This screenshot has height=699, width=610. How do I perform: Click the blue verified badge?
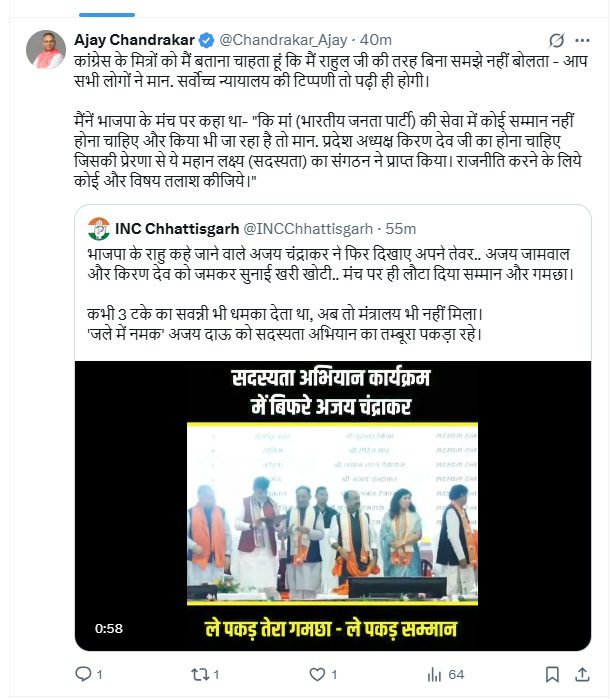coord(206,40)
